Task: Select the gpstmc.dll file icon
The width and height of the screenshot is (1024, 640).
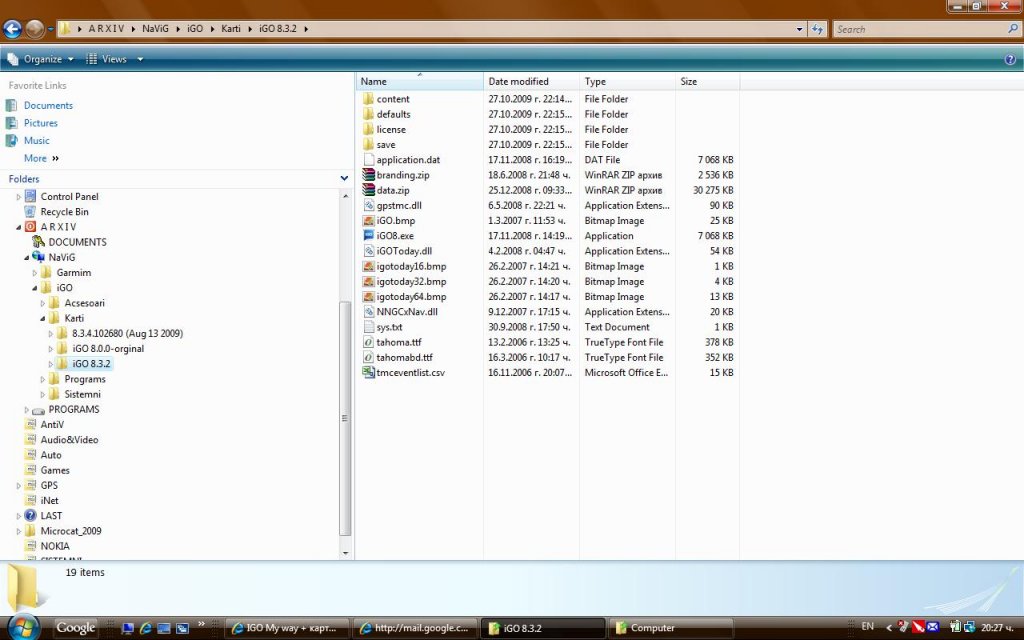Action: 368,205
